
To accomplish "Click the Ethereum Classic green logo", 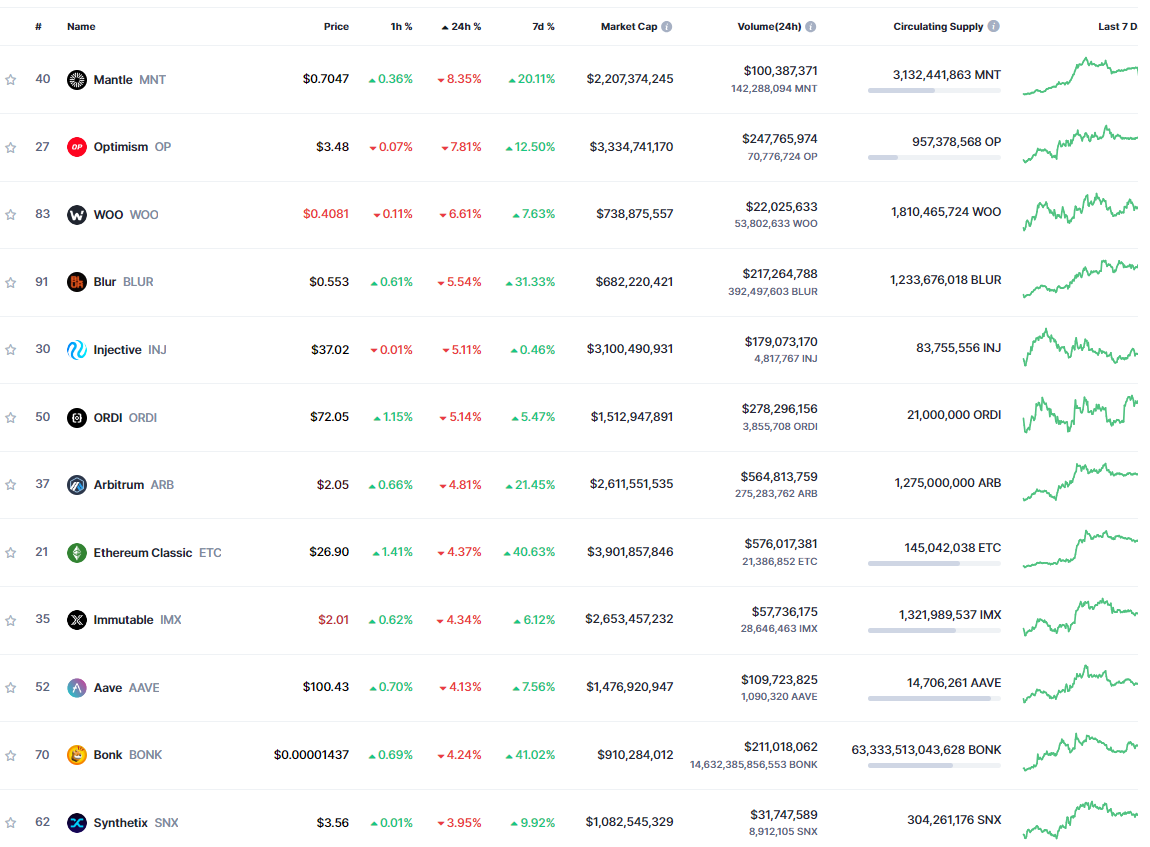I will click(x=76, y=552).
